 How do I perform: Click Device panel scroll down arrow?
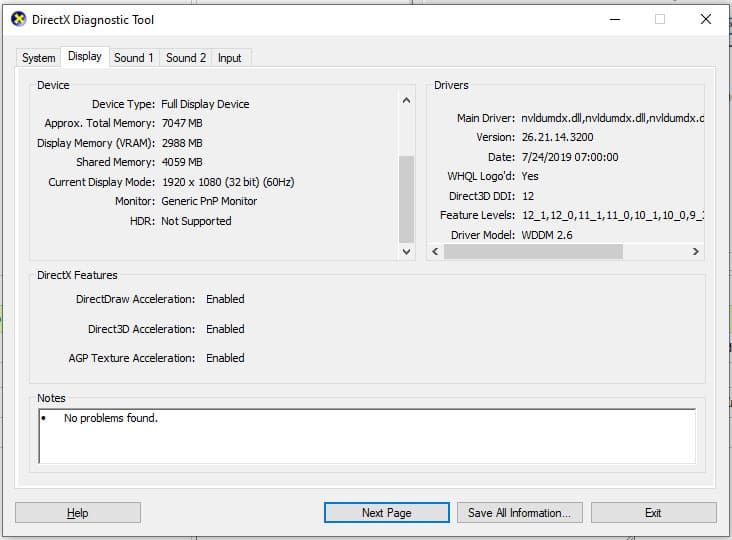coord(407,252)
